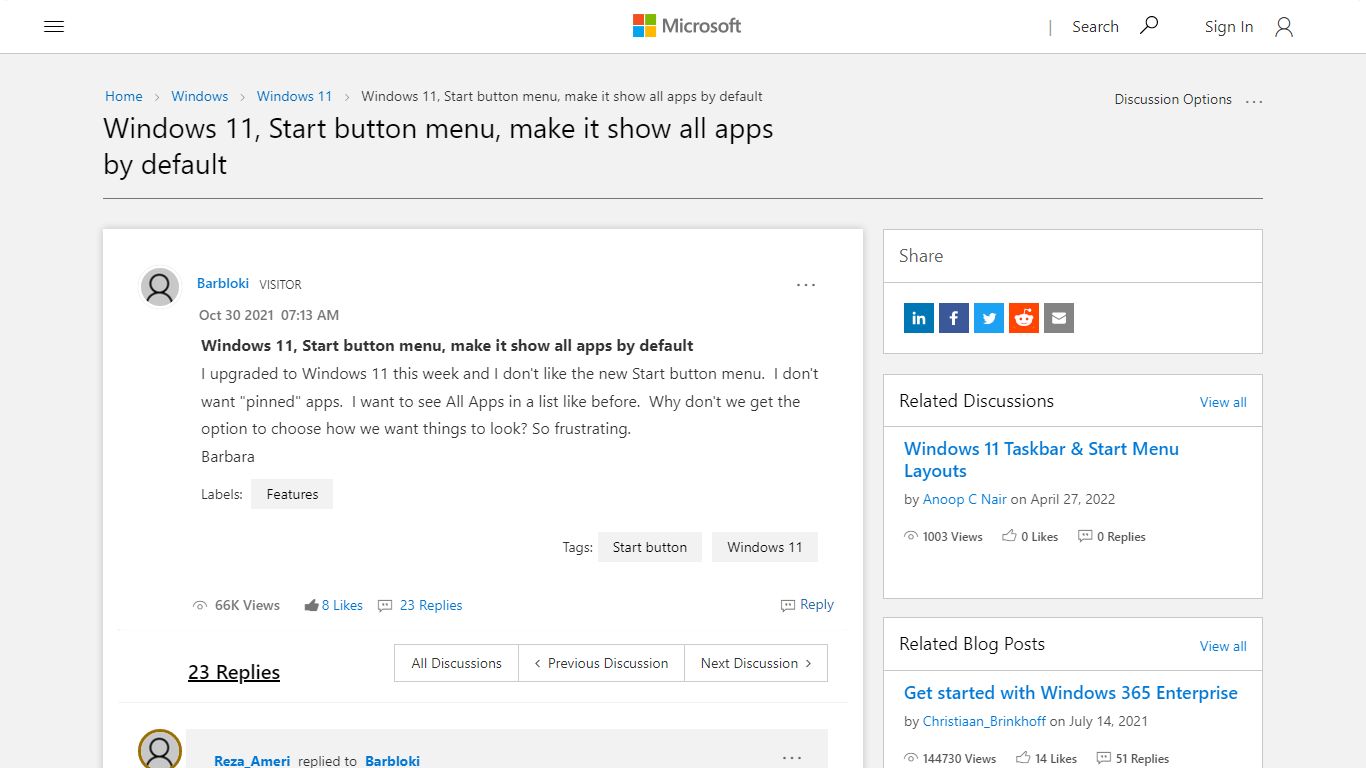Open Reza_Ameri profile link
Viewport: 1366px width, 768px height.
point(252,761)
